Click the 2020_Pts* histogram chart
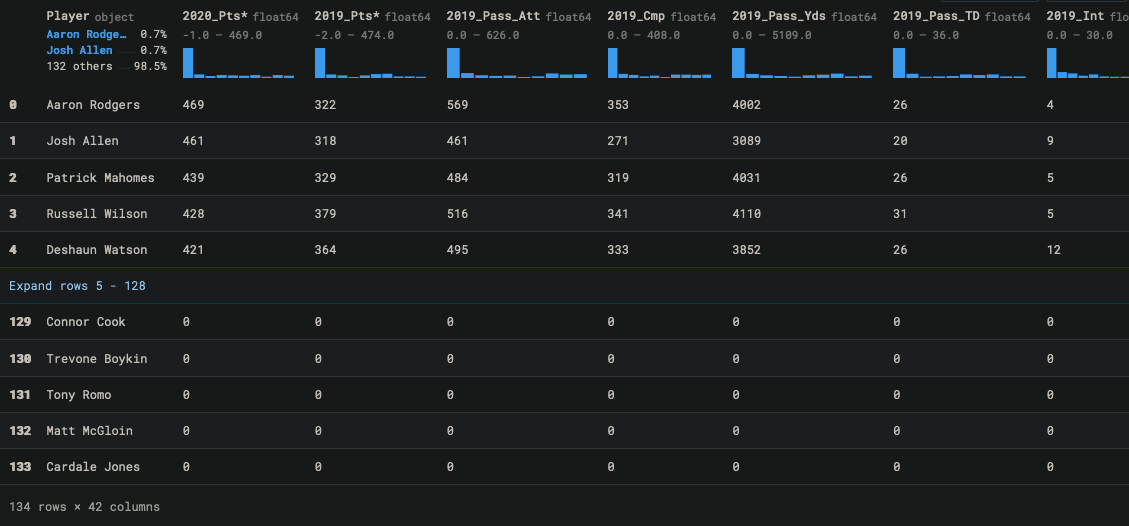The height and width of the screenshot is (526, 1129). pyautogui.click(x=238, y=63)
